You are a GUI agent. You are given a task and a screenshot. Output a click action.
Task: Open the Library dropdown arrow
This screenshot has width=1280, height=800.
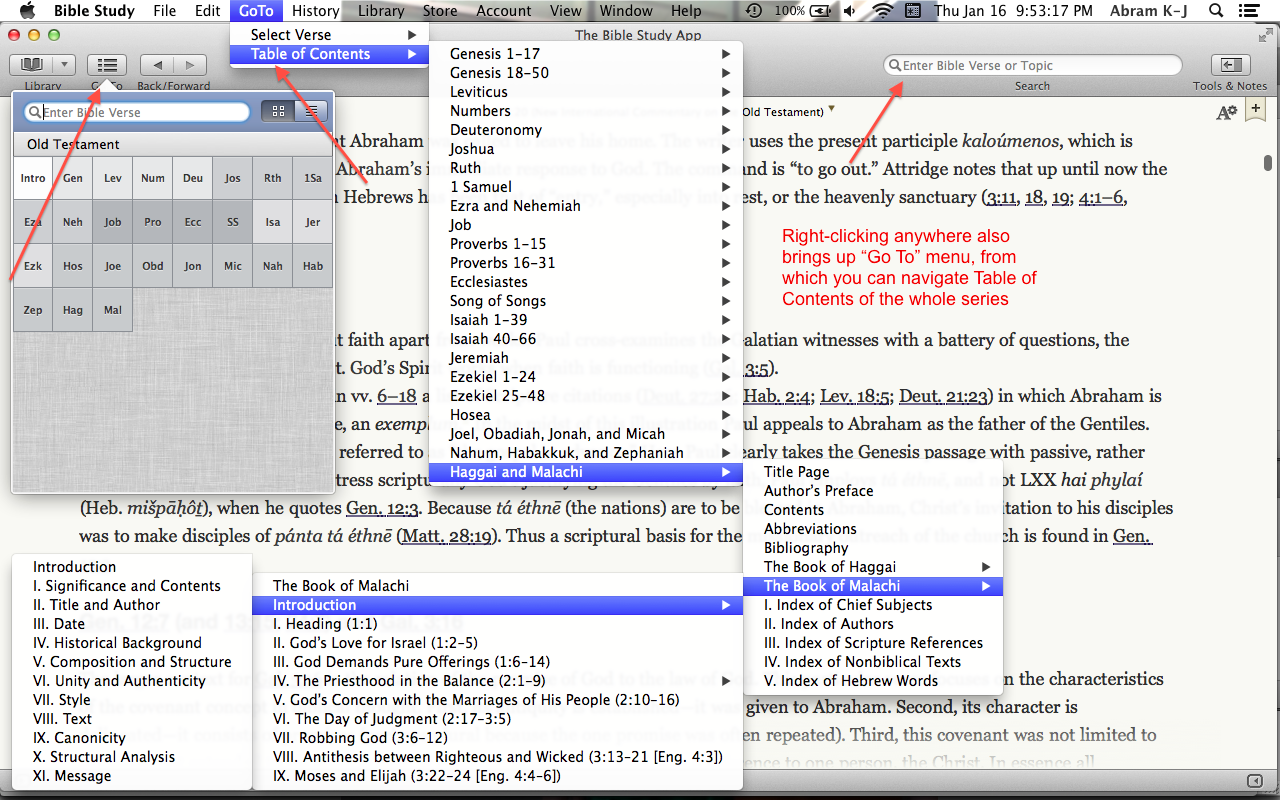(64, 65)
